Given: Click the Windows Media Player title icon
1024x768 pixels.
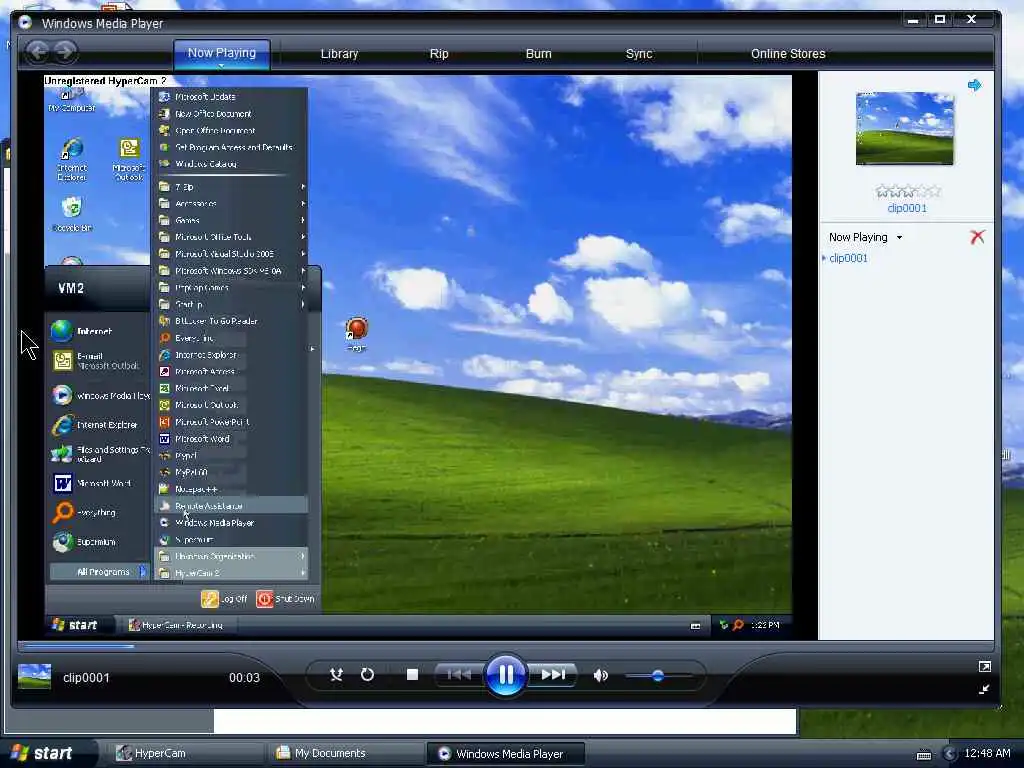Looking at the screenshot, I should [25, 23].
